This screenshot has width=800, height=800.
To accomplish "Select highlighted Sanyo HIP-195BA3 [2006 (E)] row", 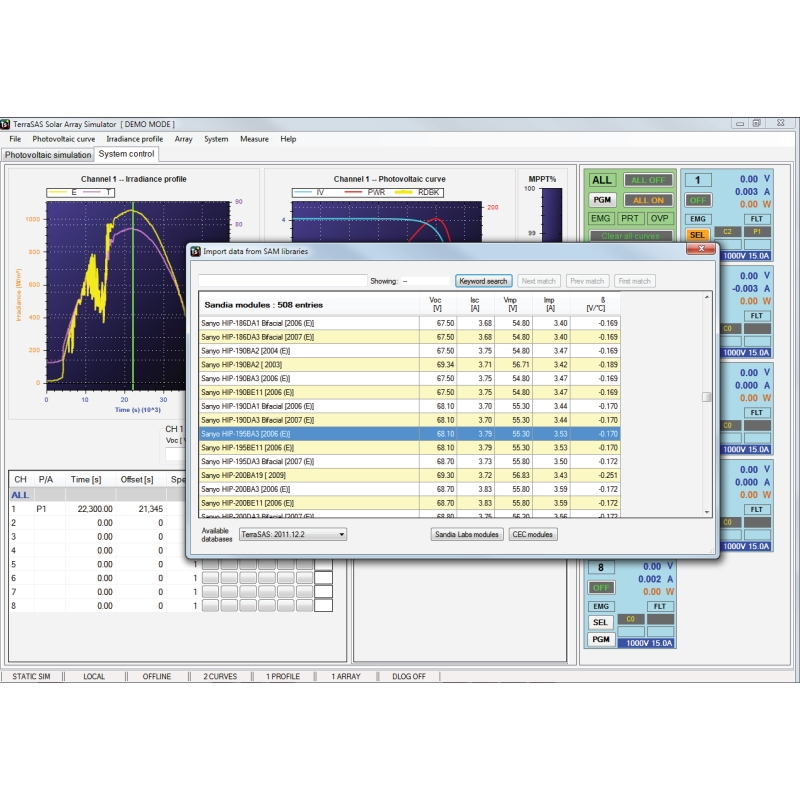I will pos(409,434).
